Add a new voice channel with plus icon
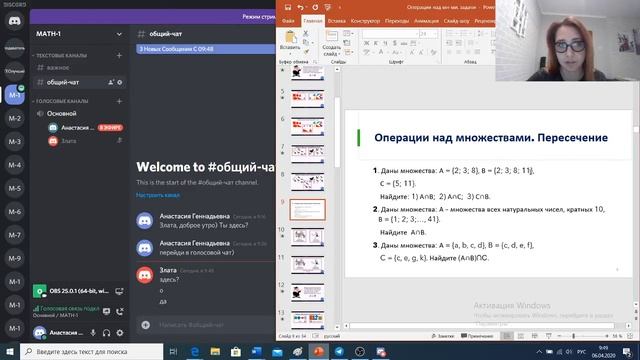 coord(119,101)
